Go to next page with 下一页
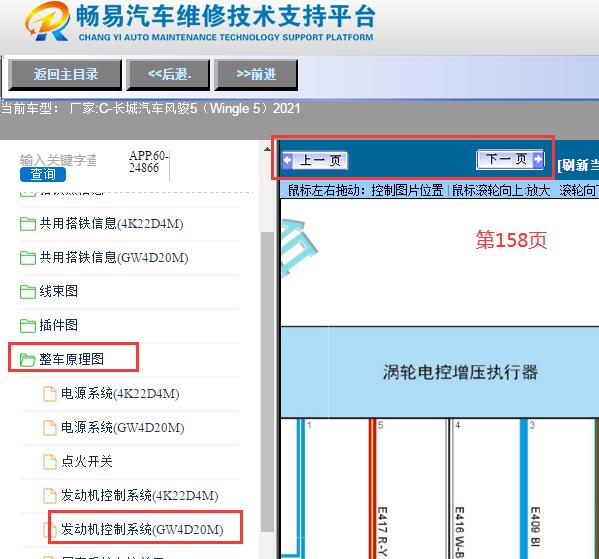This screenshot has height=559, width=599. pos(511,159)
